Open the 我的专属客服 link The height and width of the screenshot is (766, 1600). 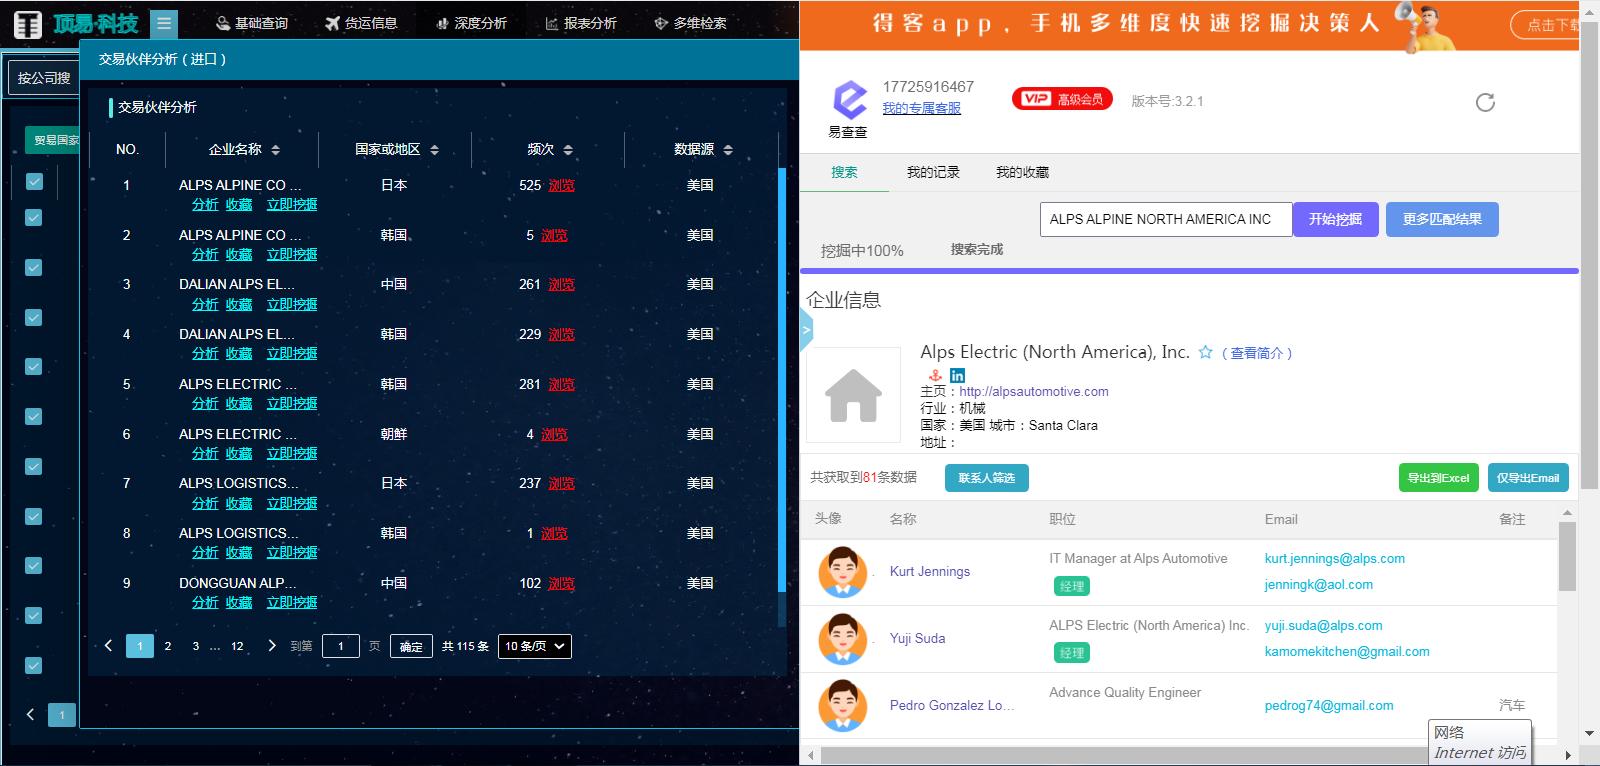point(921,108)
